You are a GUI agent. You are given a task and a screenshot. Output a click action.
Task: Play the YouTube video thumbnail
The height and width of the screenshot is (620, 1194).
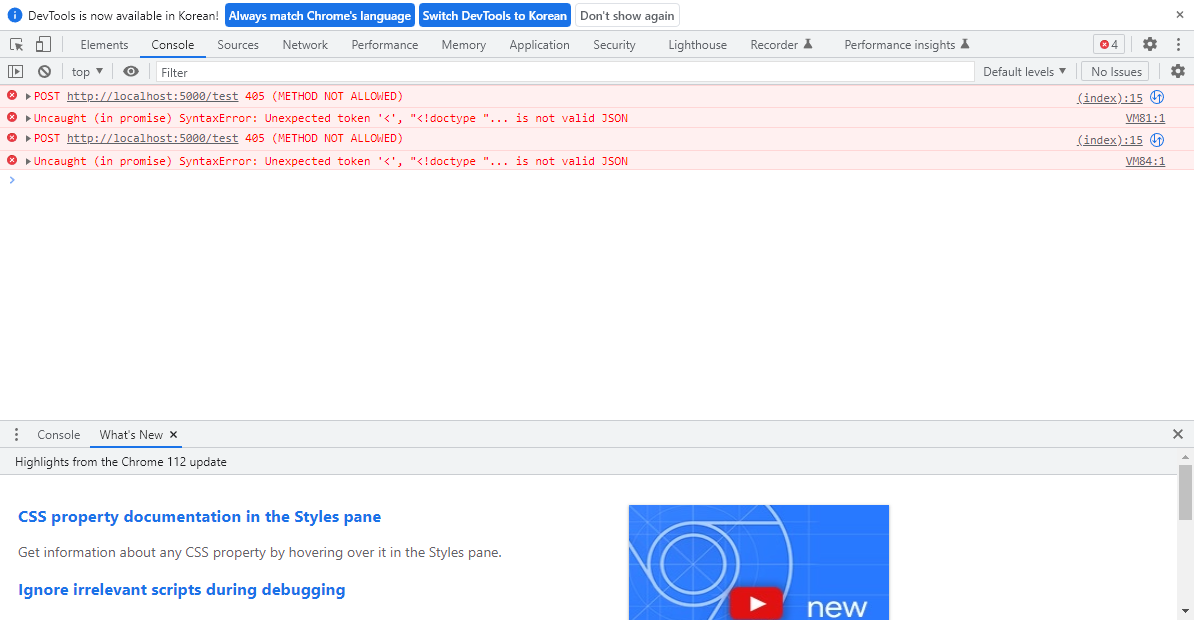(756, 603)
